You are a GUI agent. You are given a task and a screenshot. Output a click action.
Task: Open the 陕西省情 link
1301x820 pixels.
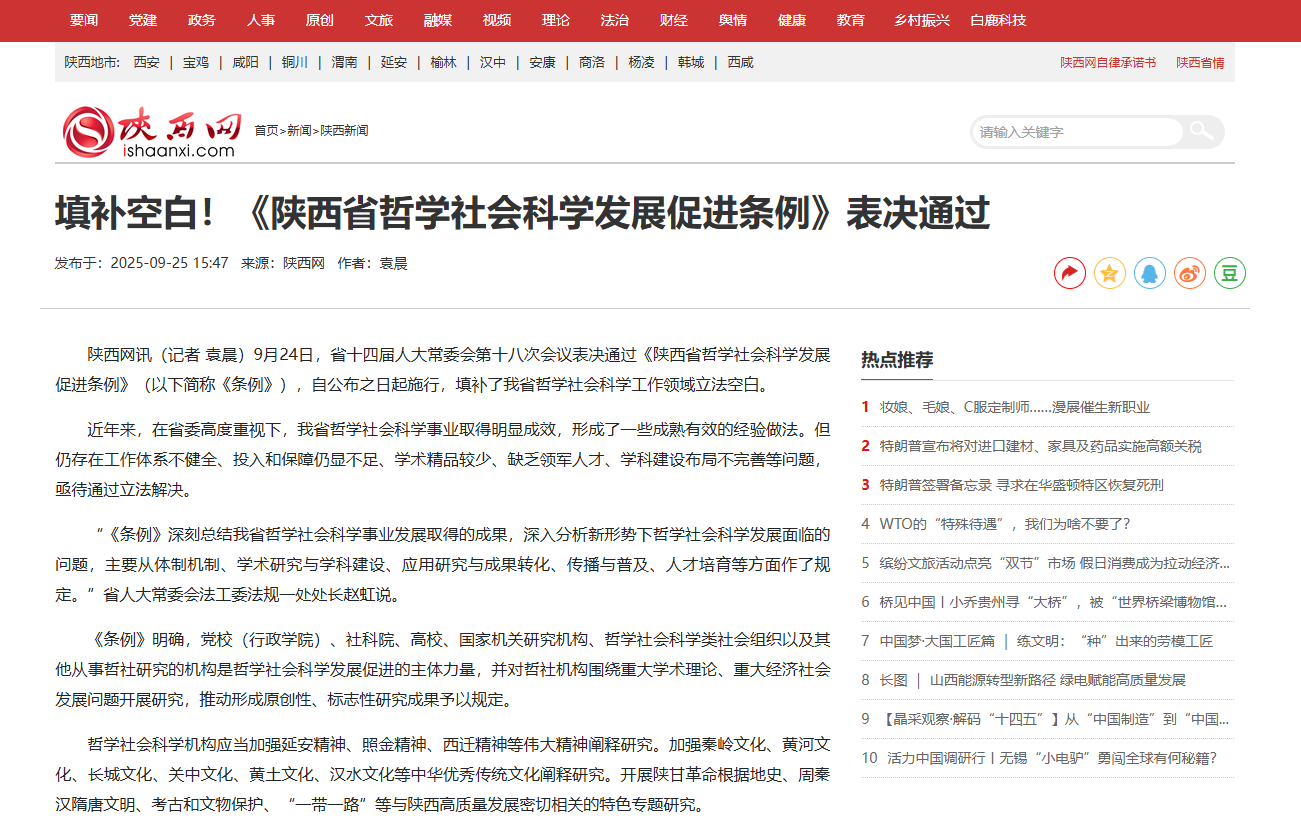[1200, 62]
